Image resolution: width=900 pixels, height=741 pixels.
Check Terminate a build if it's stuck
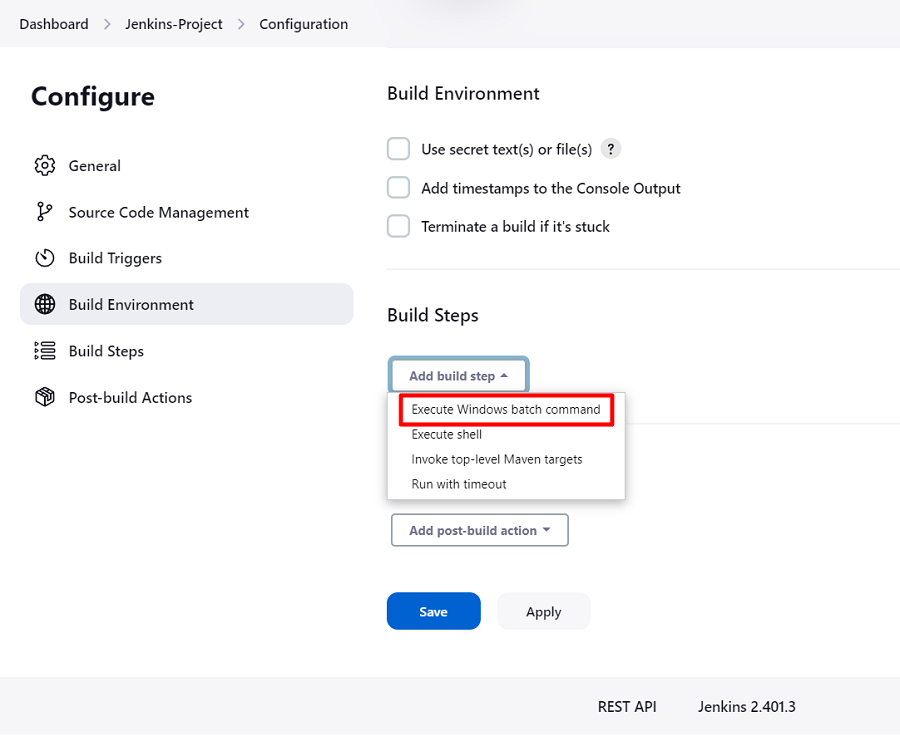click(399, 226)
